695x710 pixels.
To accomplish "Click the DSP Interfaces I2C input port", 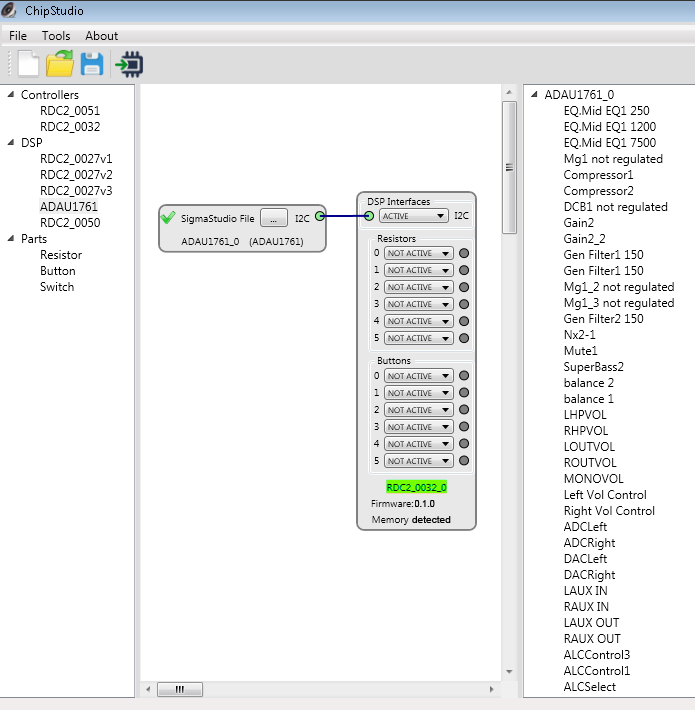I will 369,215.
